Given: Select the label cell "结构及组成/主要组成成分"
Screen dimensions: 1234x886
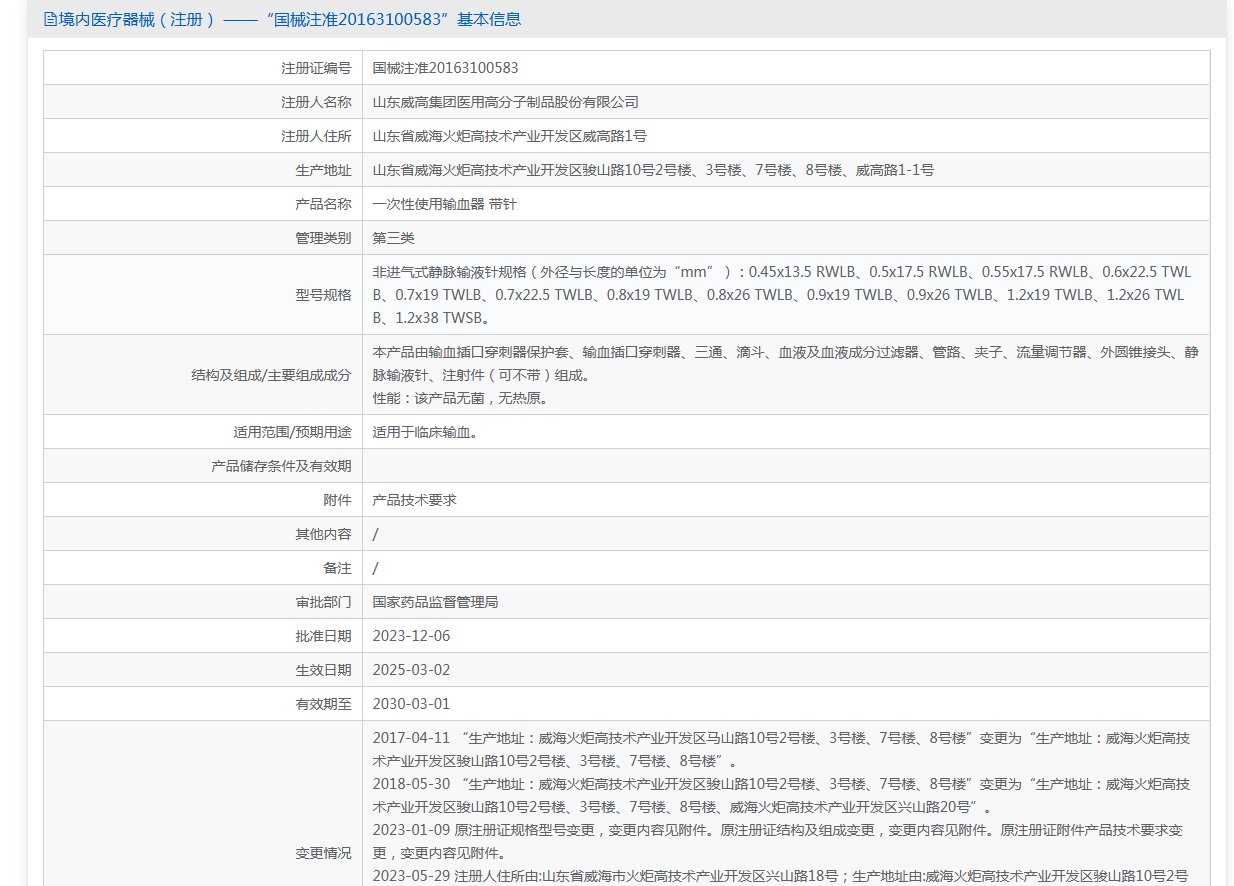Looking at the screenshot, I should [x=203, y=375].
